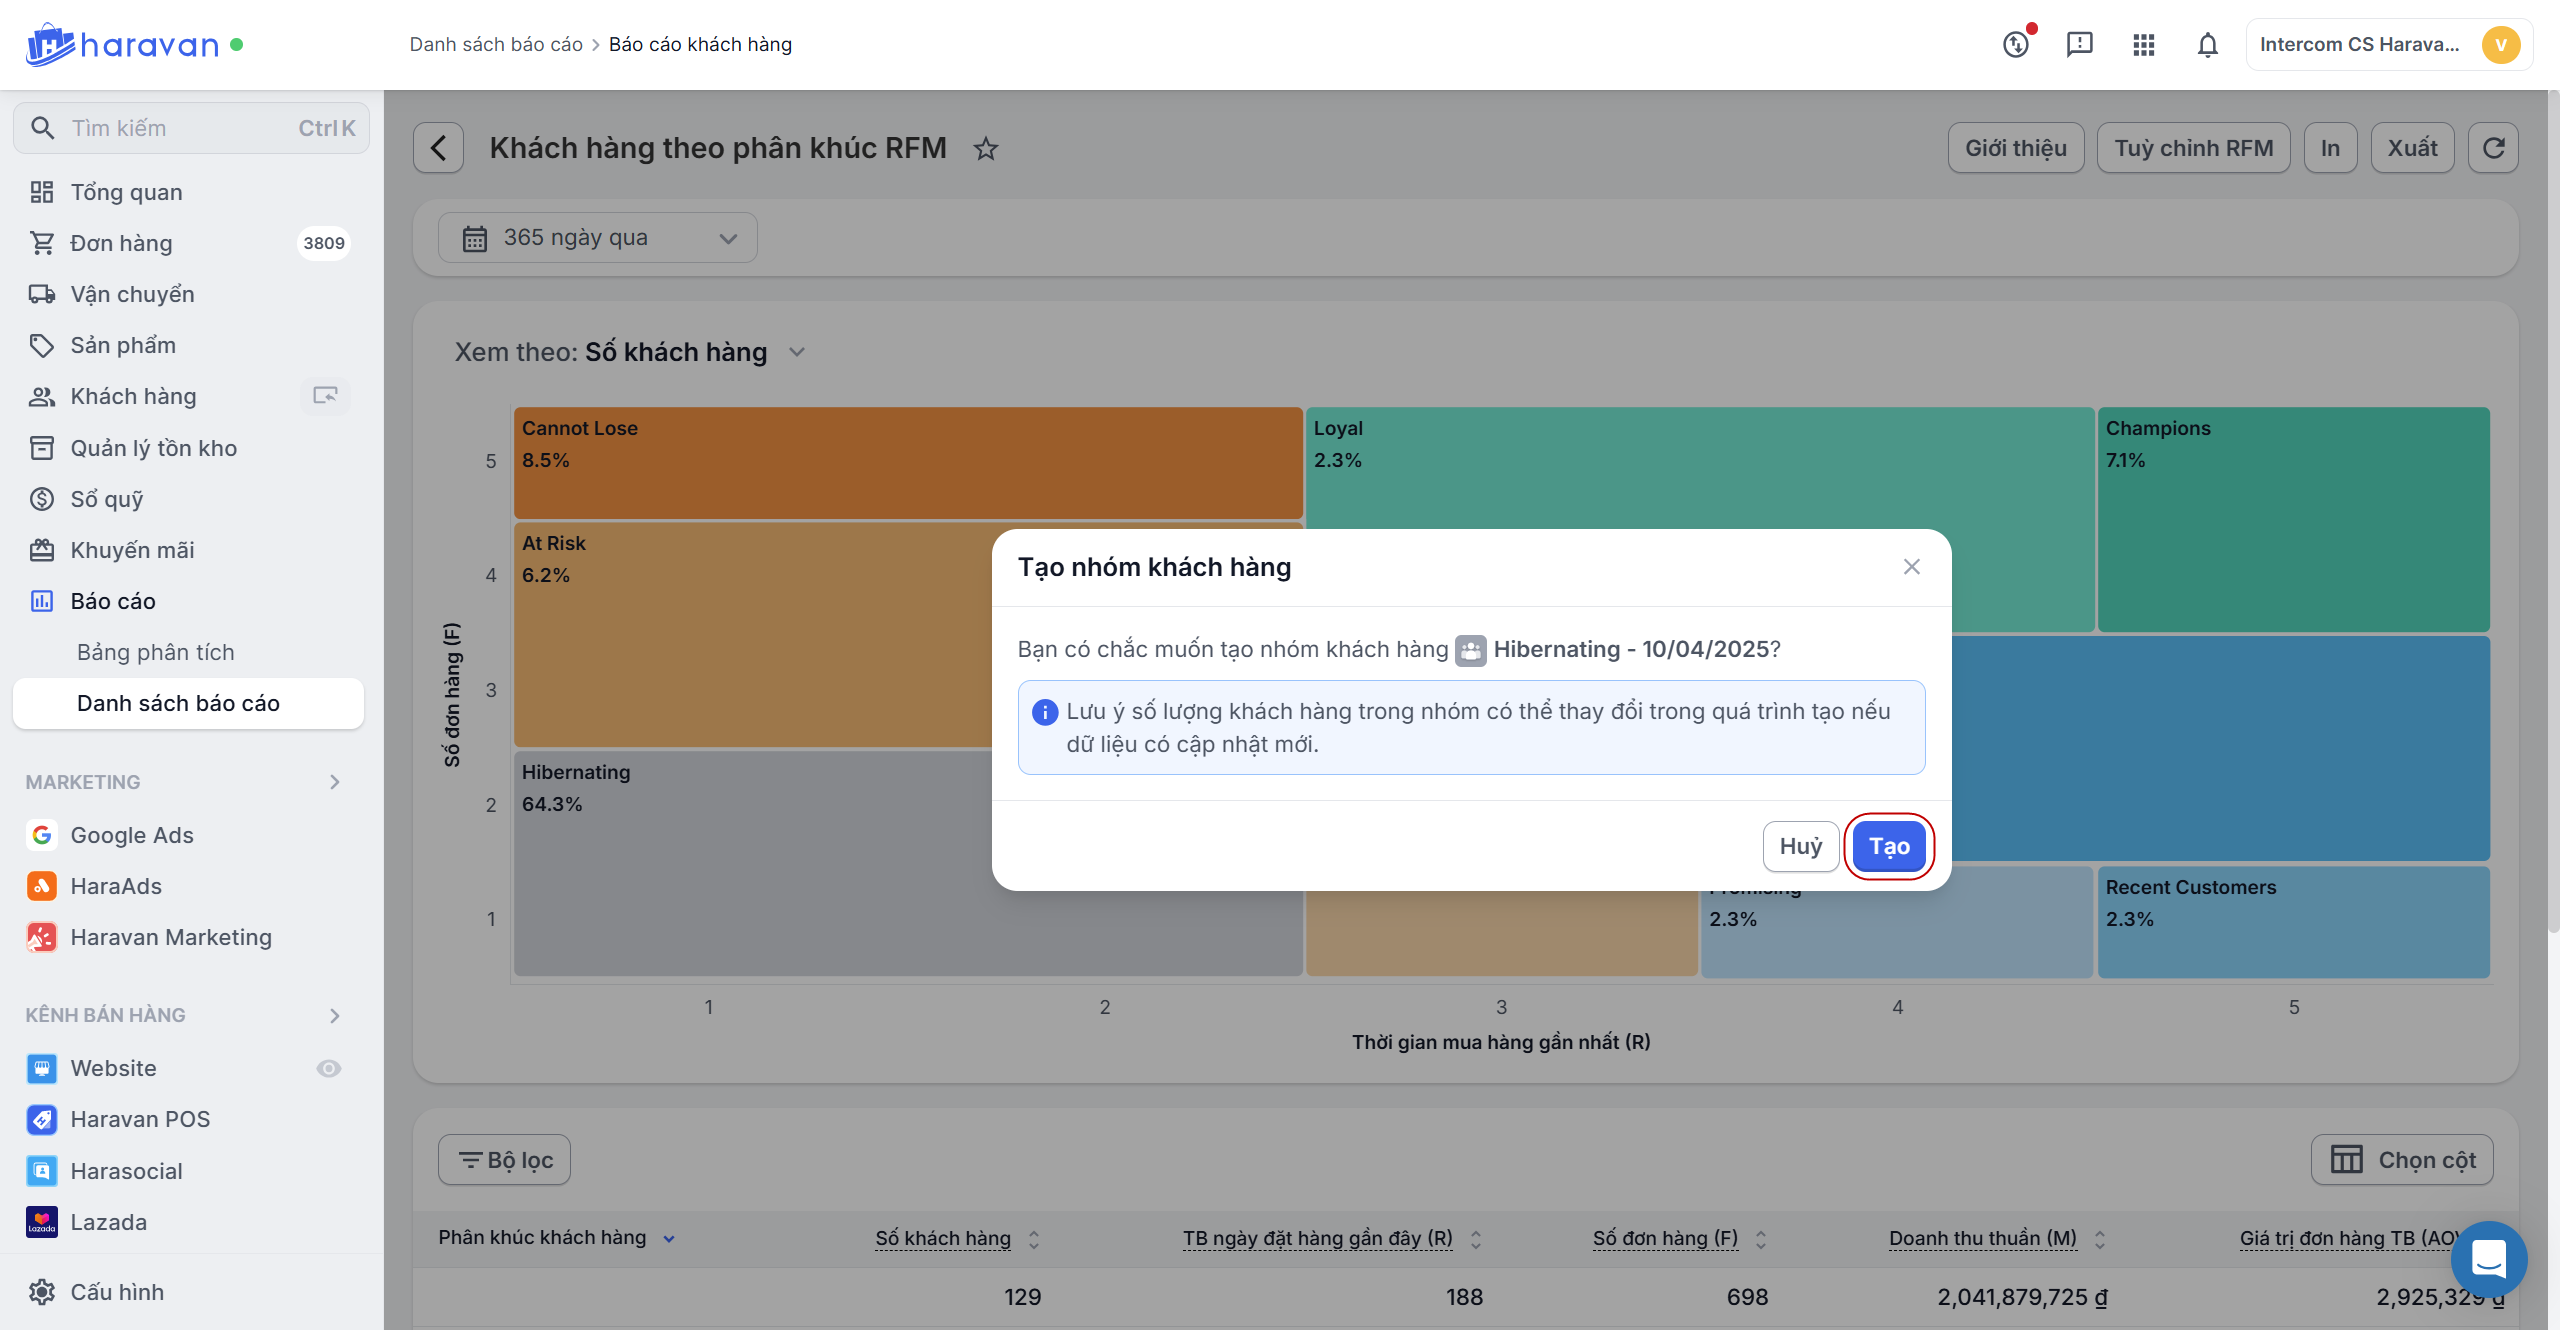Star the RFM report as favorite
The image size is (2560, 1330).
[x=986, y=149]
